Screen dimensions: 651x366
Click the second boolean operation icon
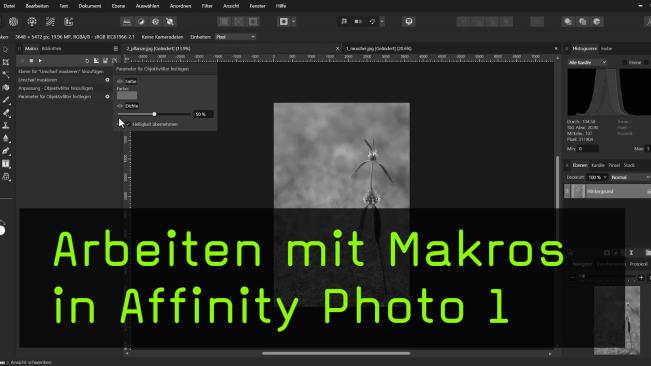(x=582, y=22)
